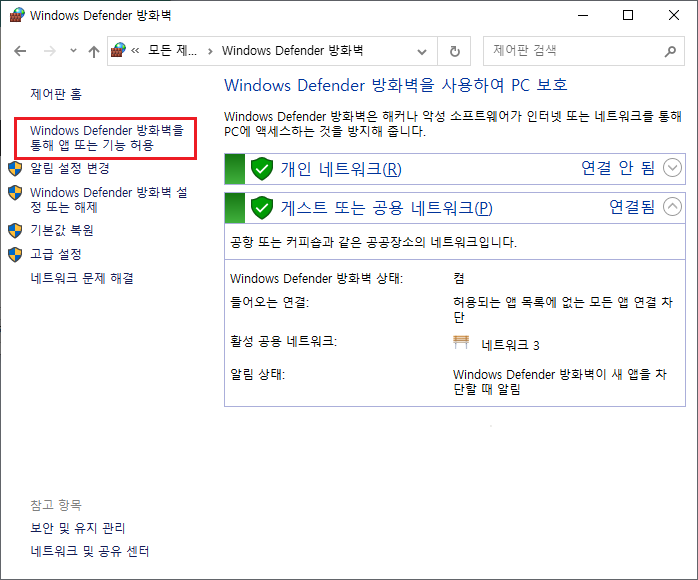This screenshot has width=698, height=580.
Task: Click shield icon beside 고급 설정
Action: click(15, 255)
